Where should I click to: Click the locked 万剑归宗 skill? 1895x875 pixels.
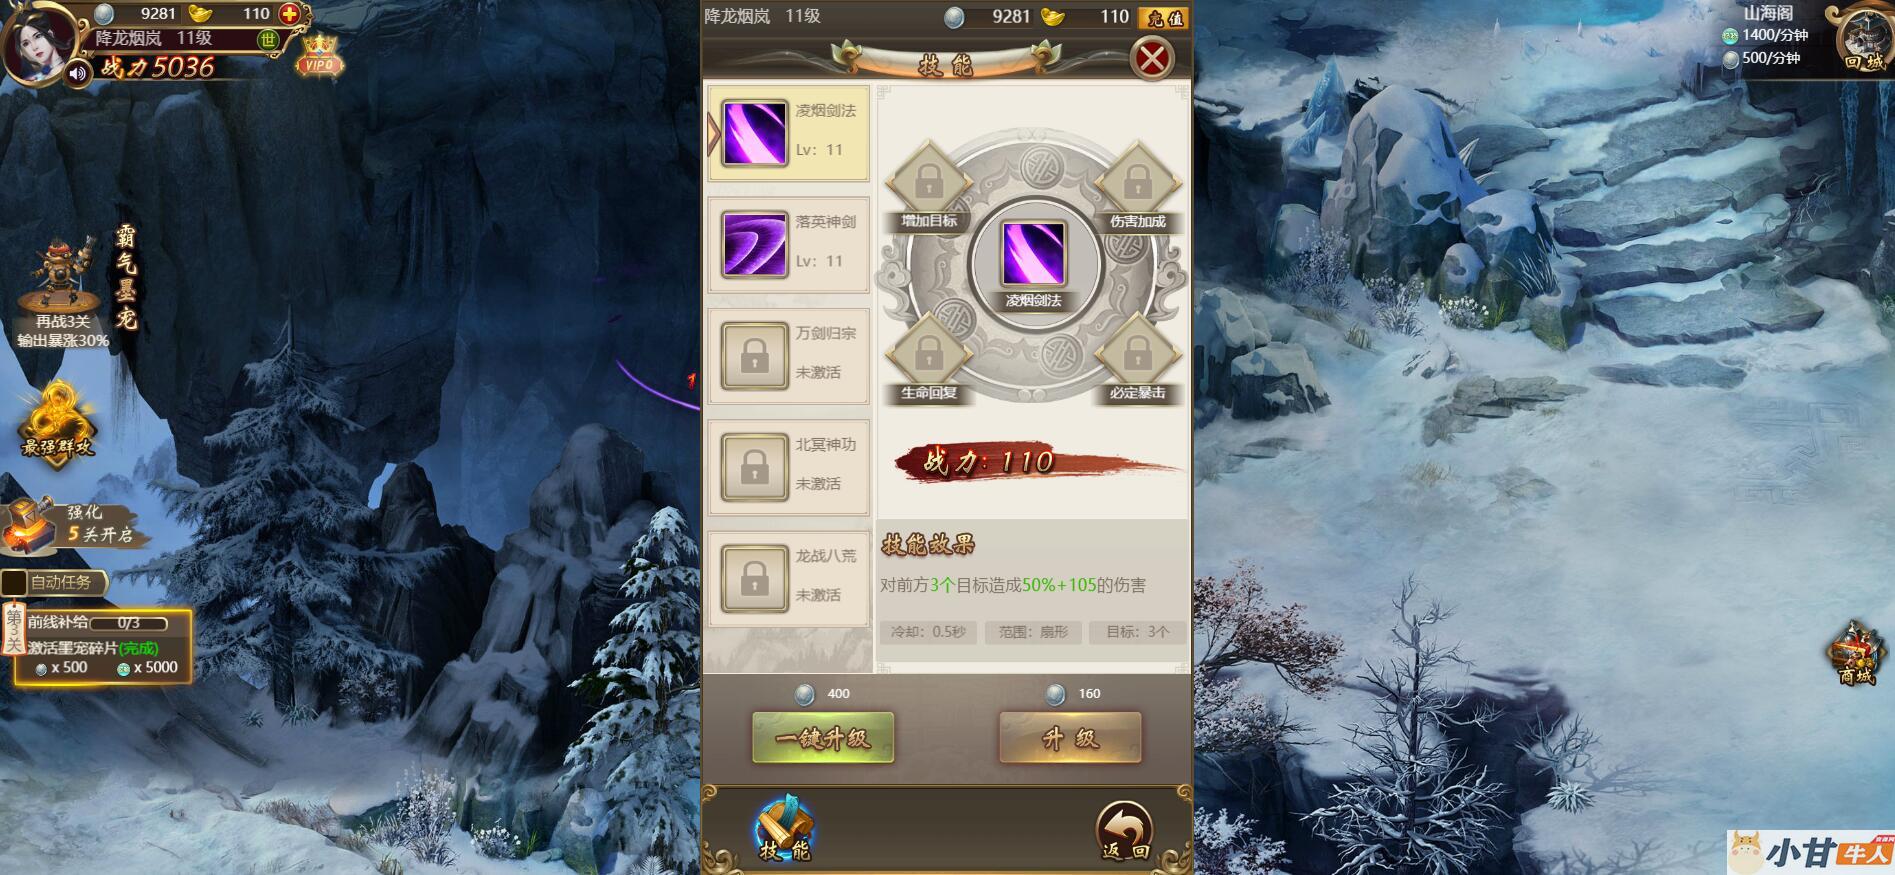[788, 356]
